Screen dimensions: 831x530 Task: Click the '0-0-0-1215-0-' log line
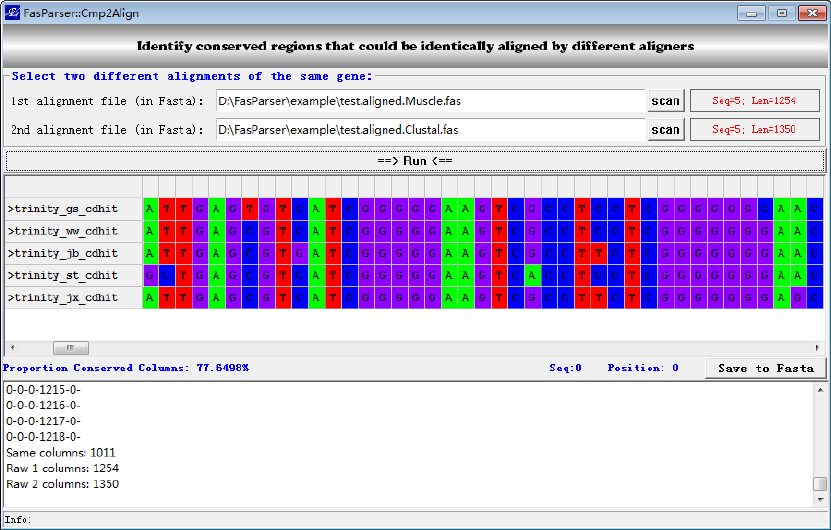point(43,390)
